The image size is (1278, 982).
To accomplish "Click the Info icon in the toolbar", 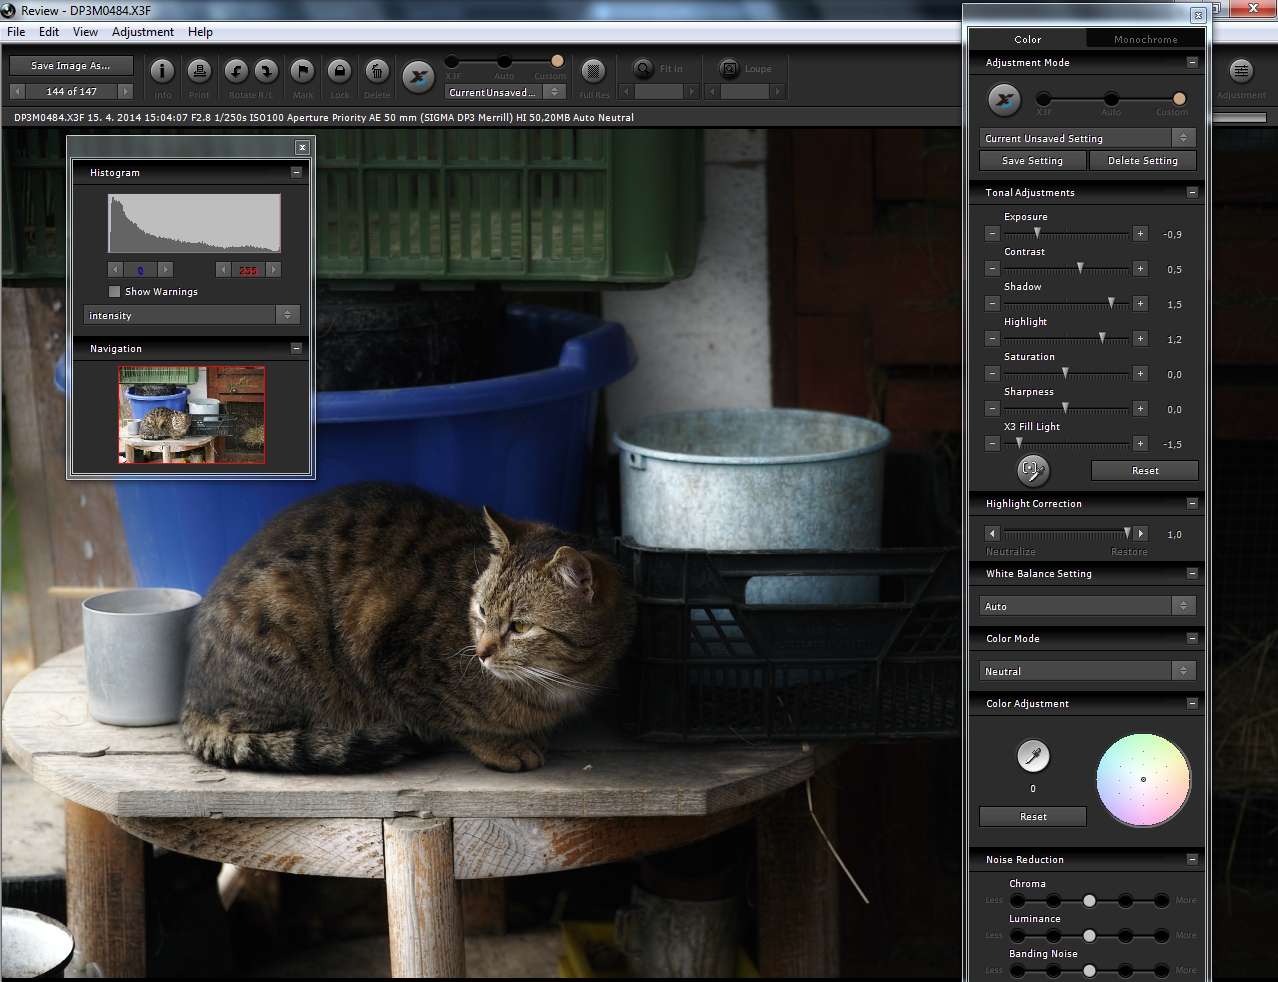I will click(162, 72).
